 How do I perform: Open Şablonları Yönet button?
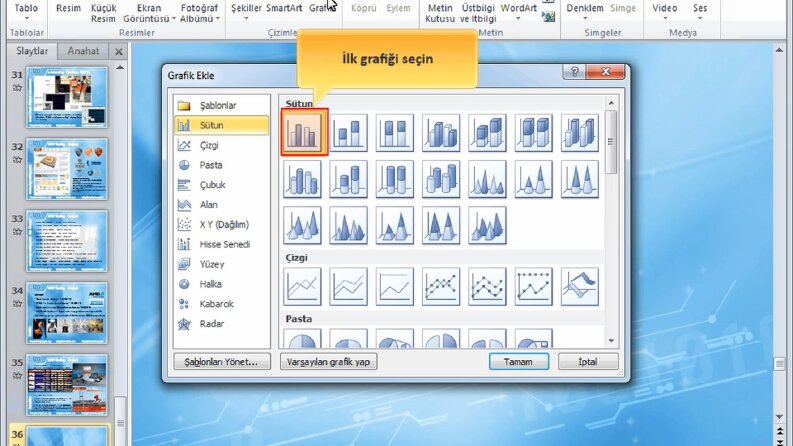point(222,362)
